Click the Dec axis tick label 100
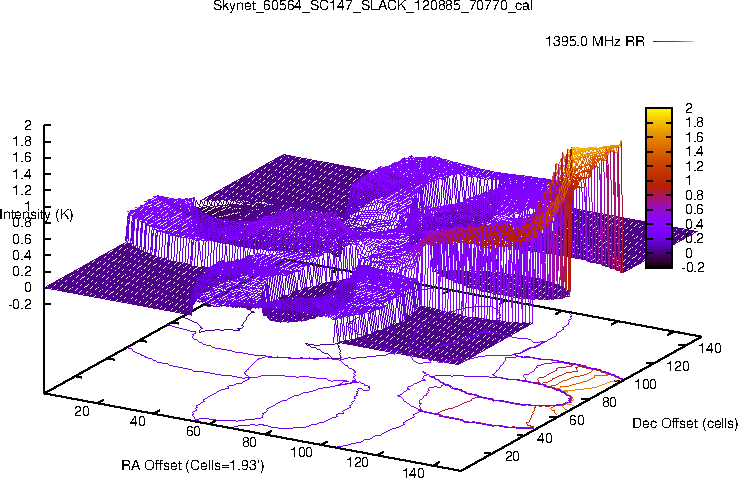Image resolution: width=738 pixels, height=478 pixels. pyautogui.click(x=645, y=384)
